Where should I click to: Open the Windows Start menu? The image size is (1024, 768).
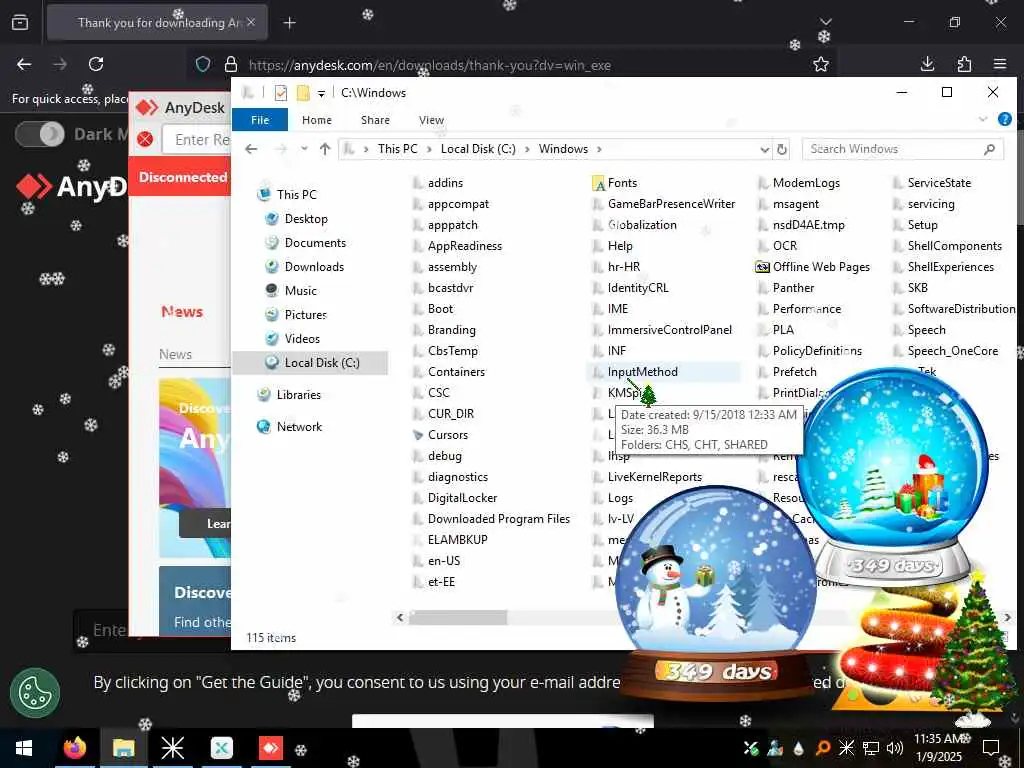click(24, 748)
